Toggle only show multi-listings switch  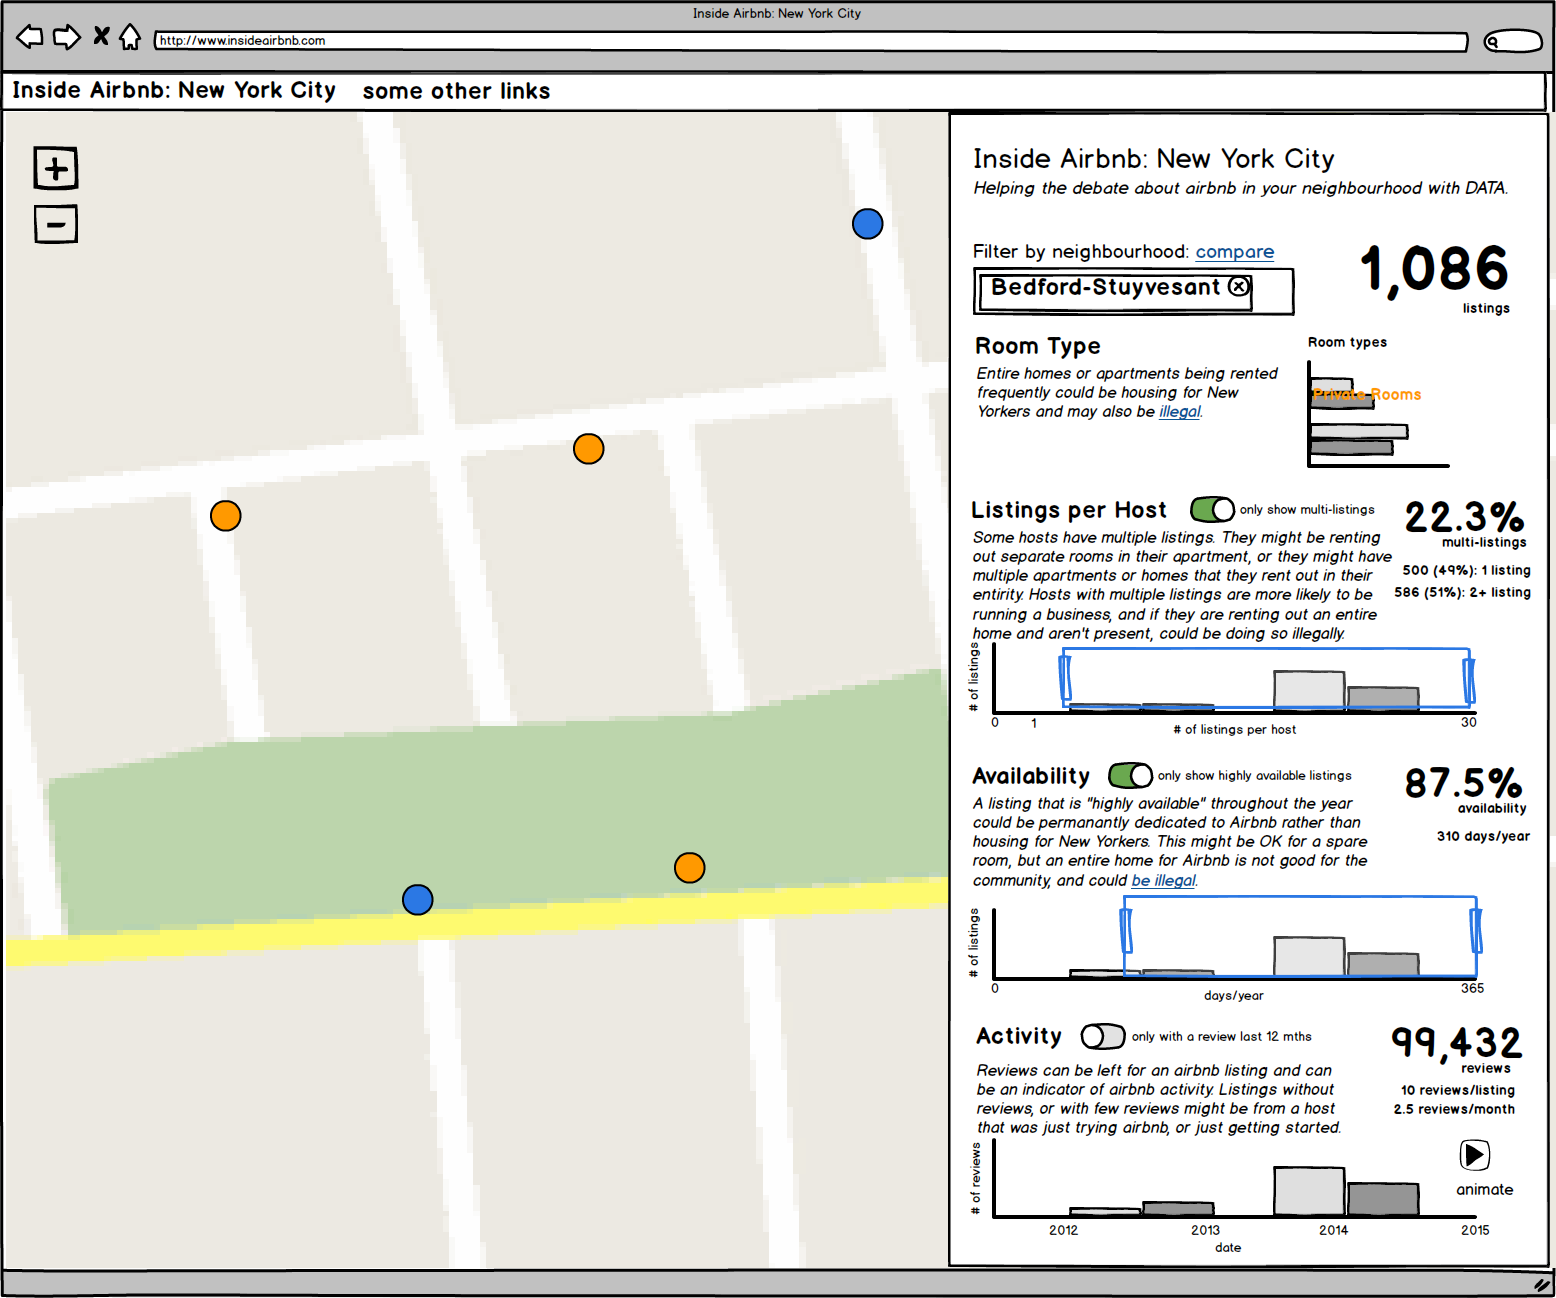(1212, 510)
